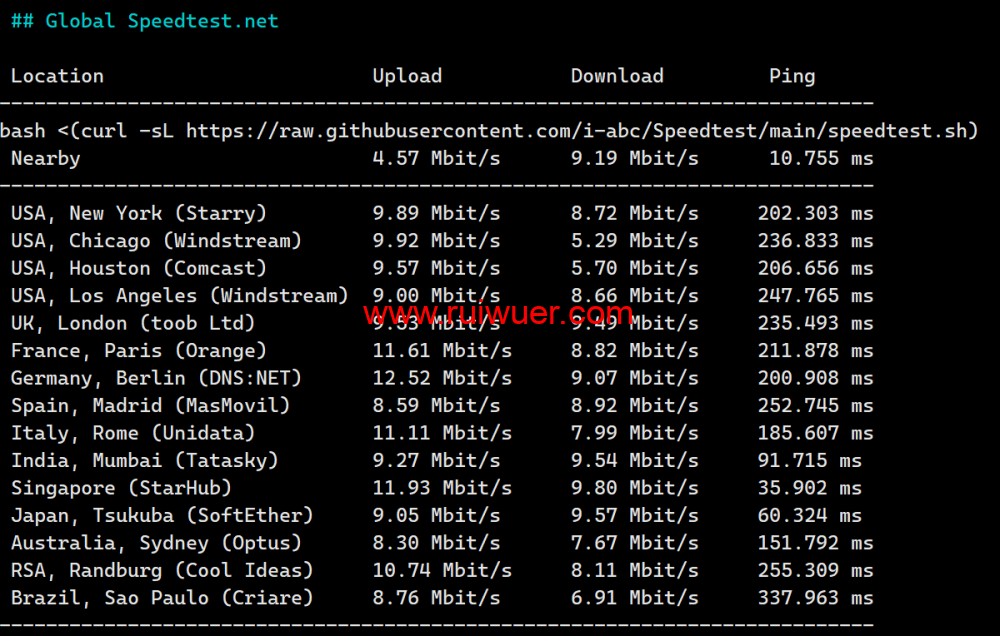Screen dimensions: 1000x636
Task: Click the Nearby row label
Action: point(45,158)
